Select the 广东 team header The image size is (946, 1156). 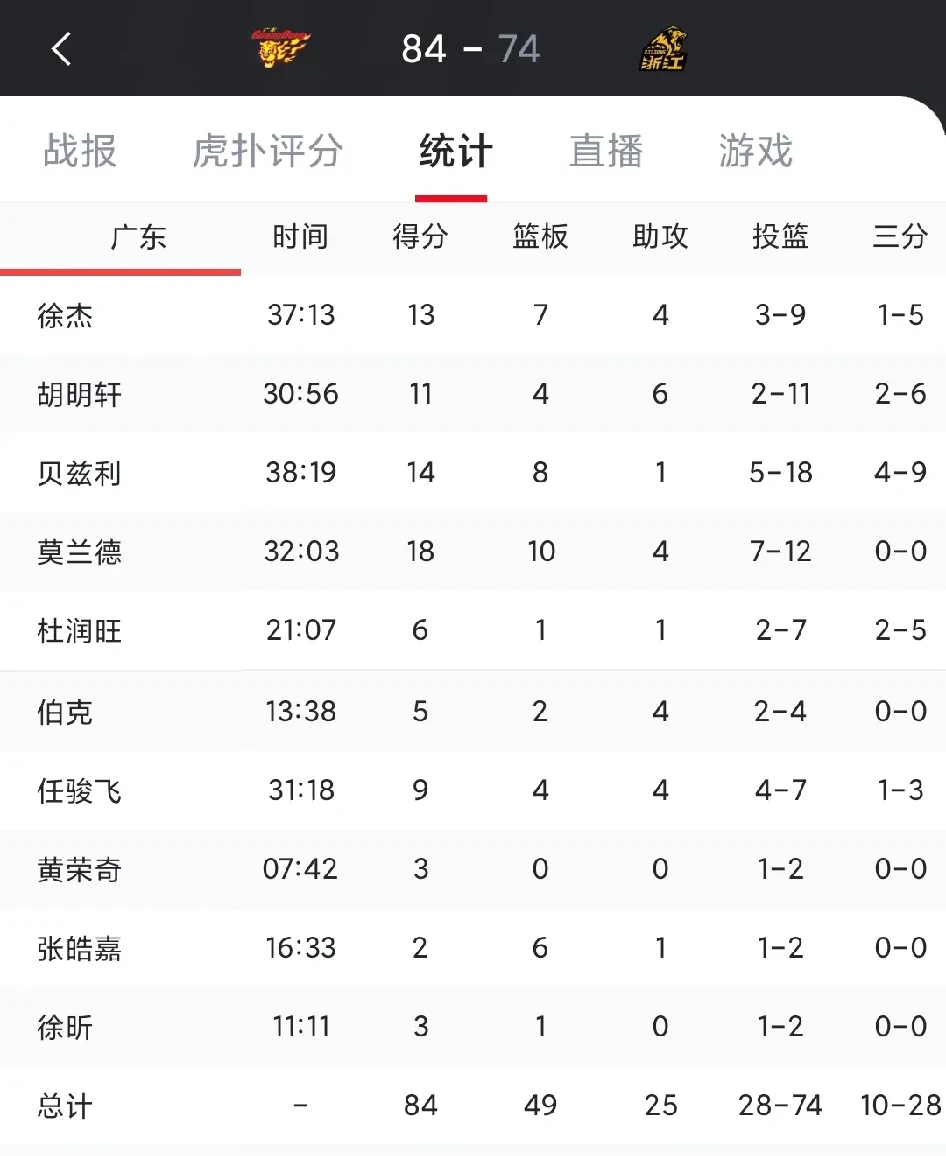138,238
